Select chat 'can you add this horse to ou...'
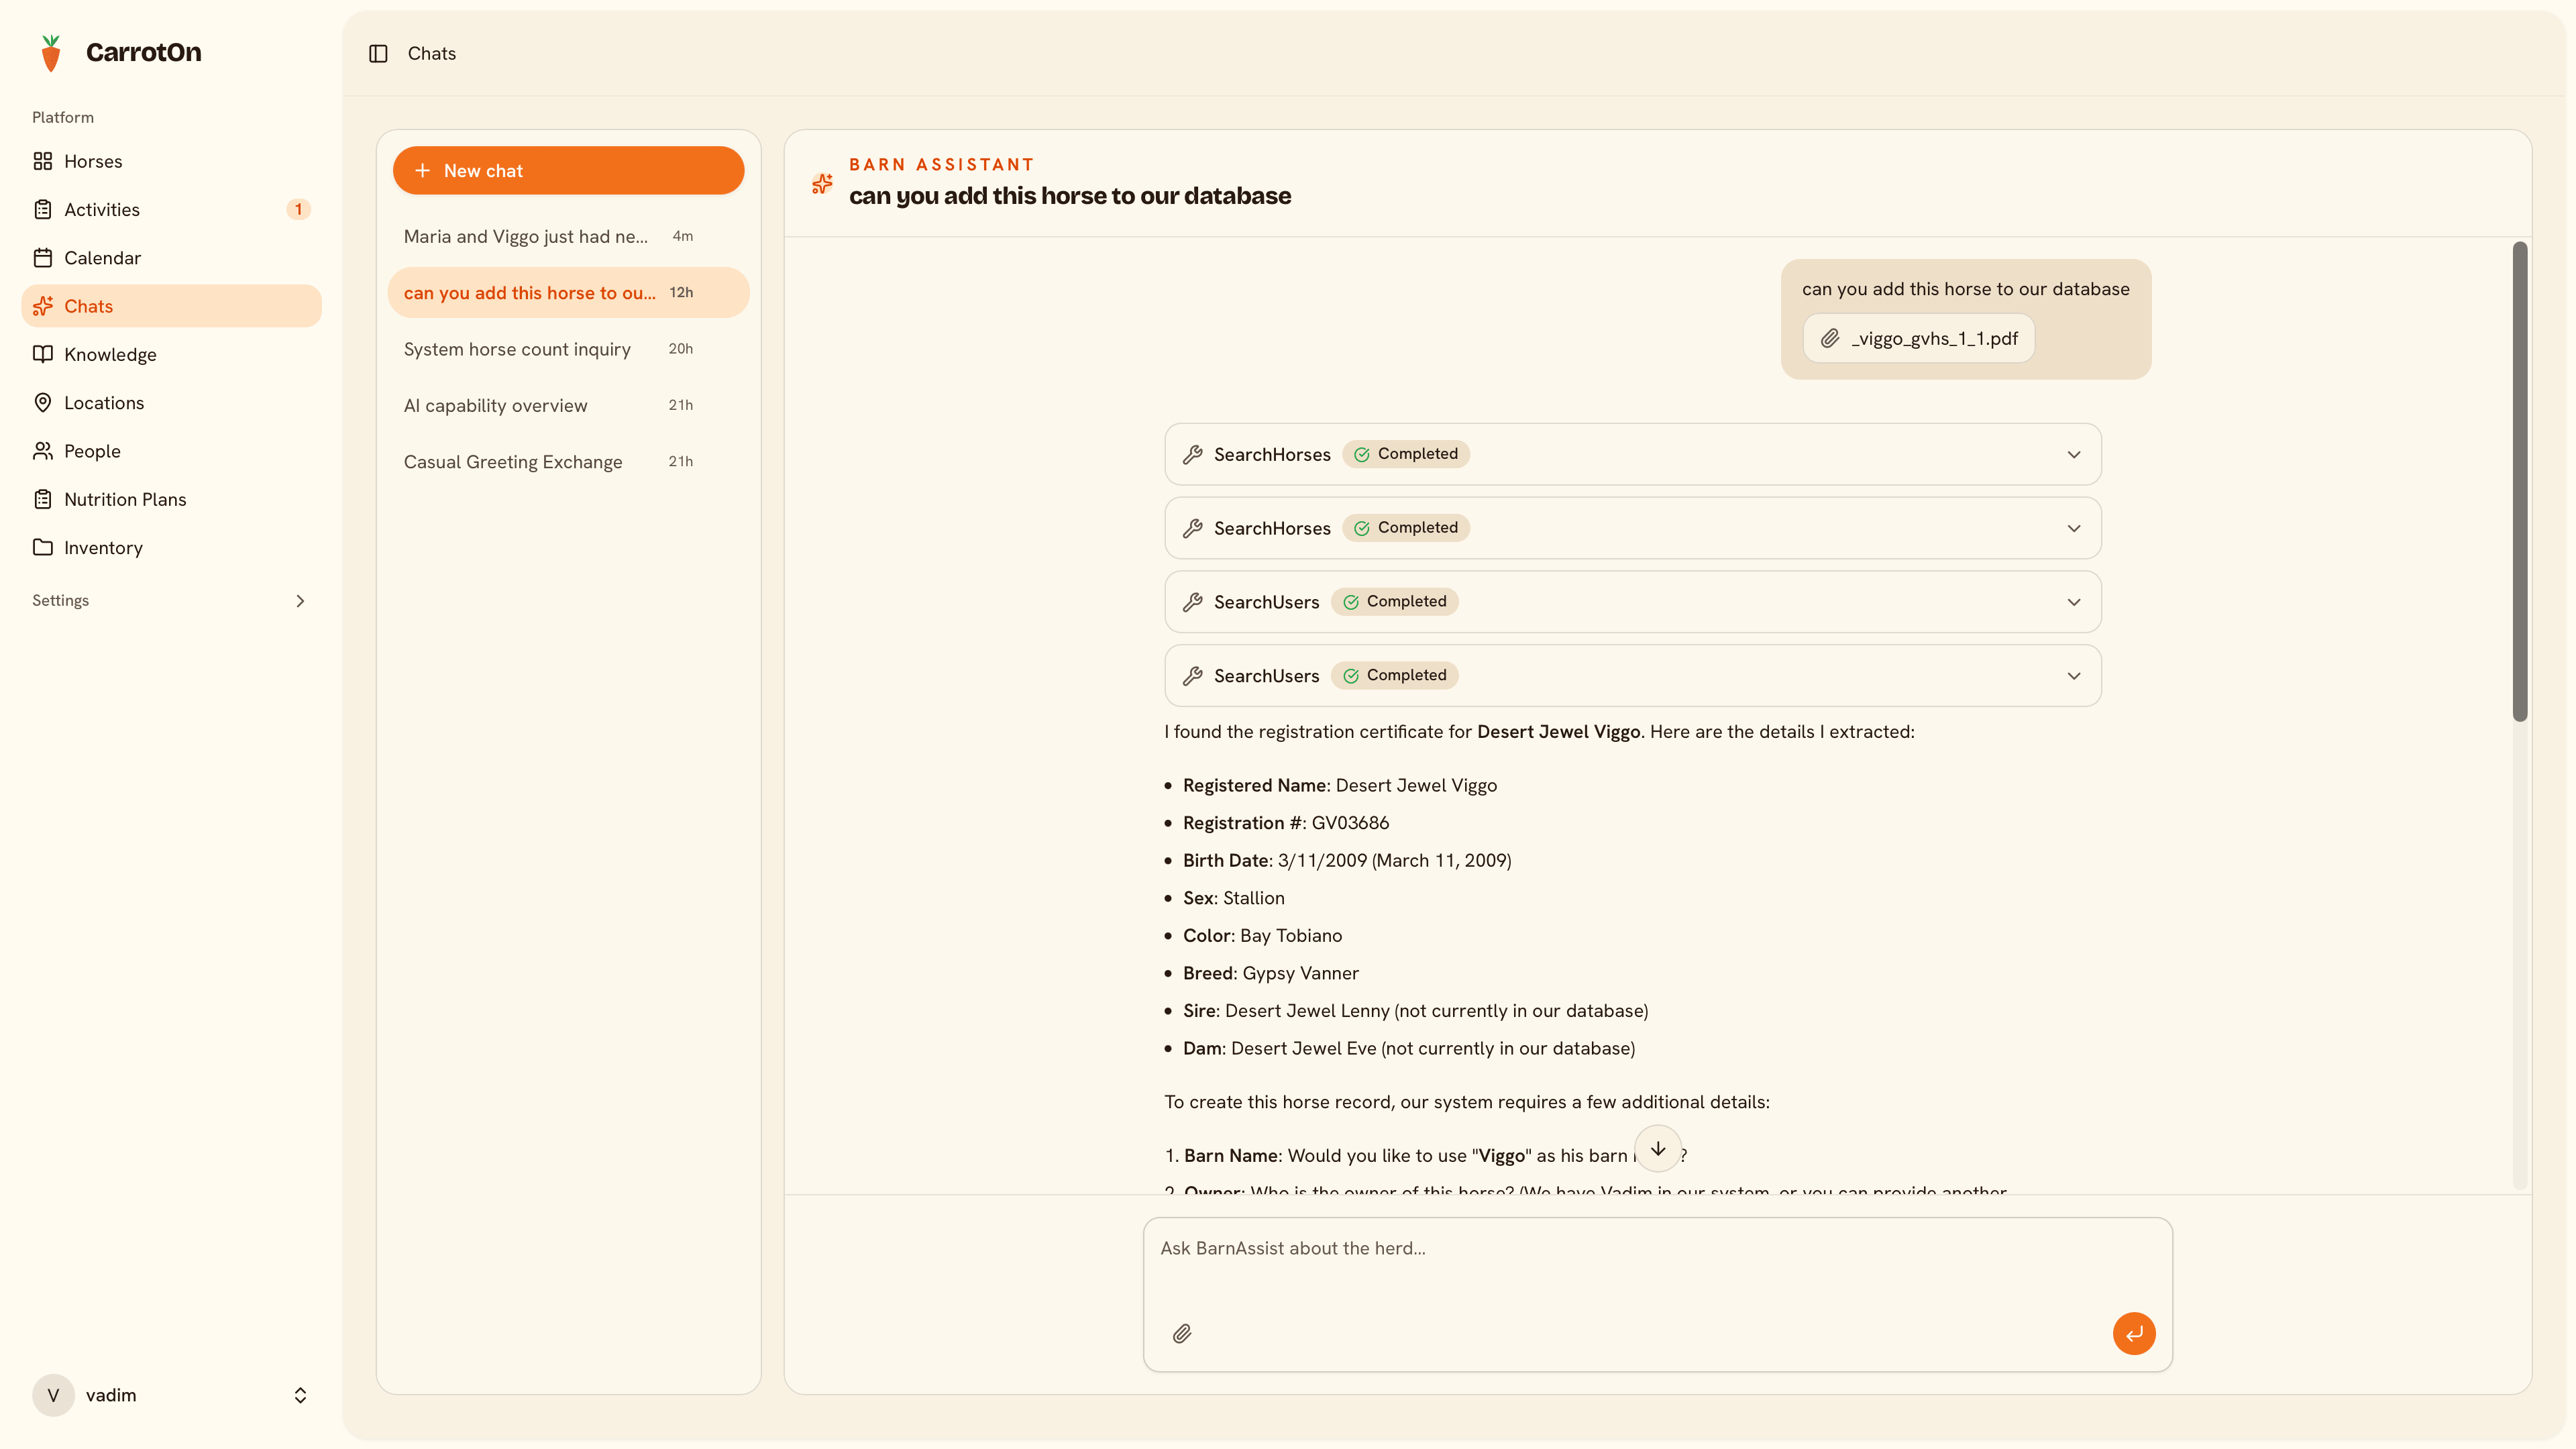Viewport: 2576px width, 1449px height. click(568, 293)
